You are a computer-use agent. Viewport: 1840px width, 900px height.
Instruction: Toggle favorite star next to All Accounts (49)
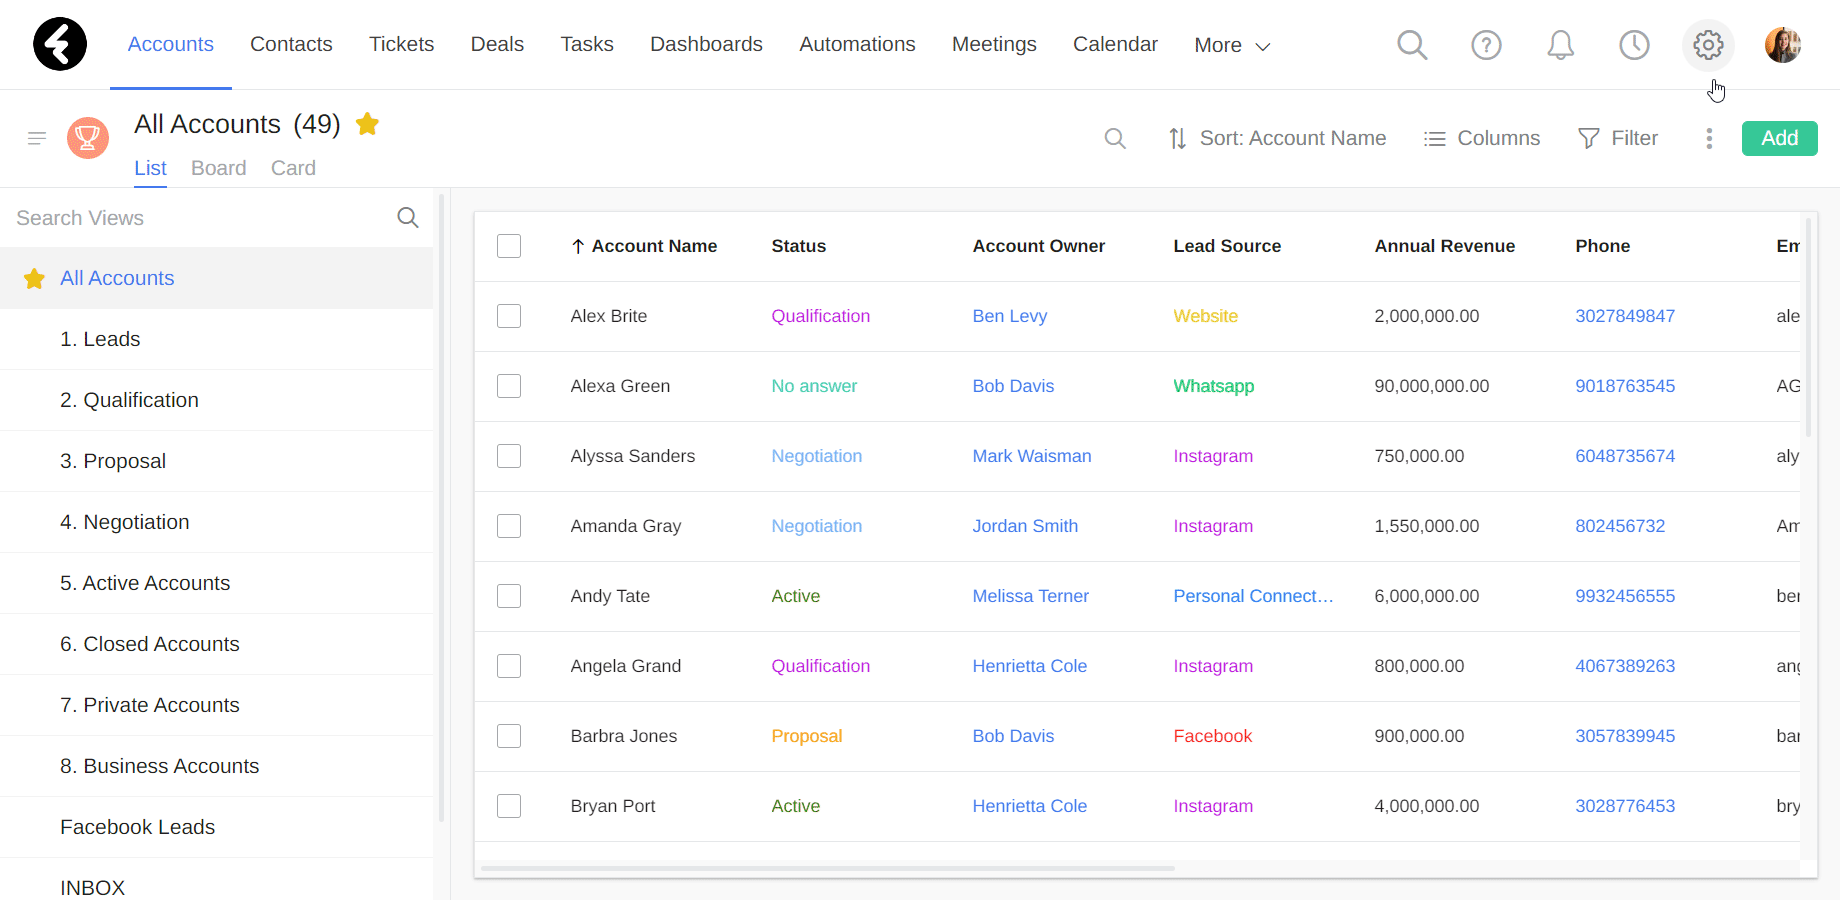pos(367,124)
